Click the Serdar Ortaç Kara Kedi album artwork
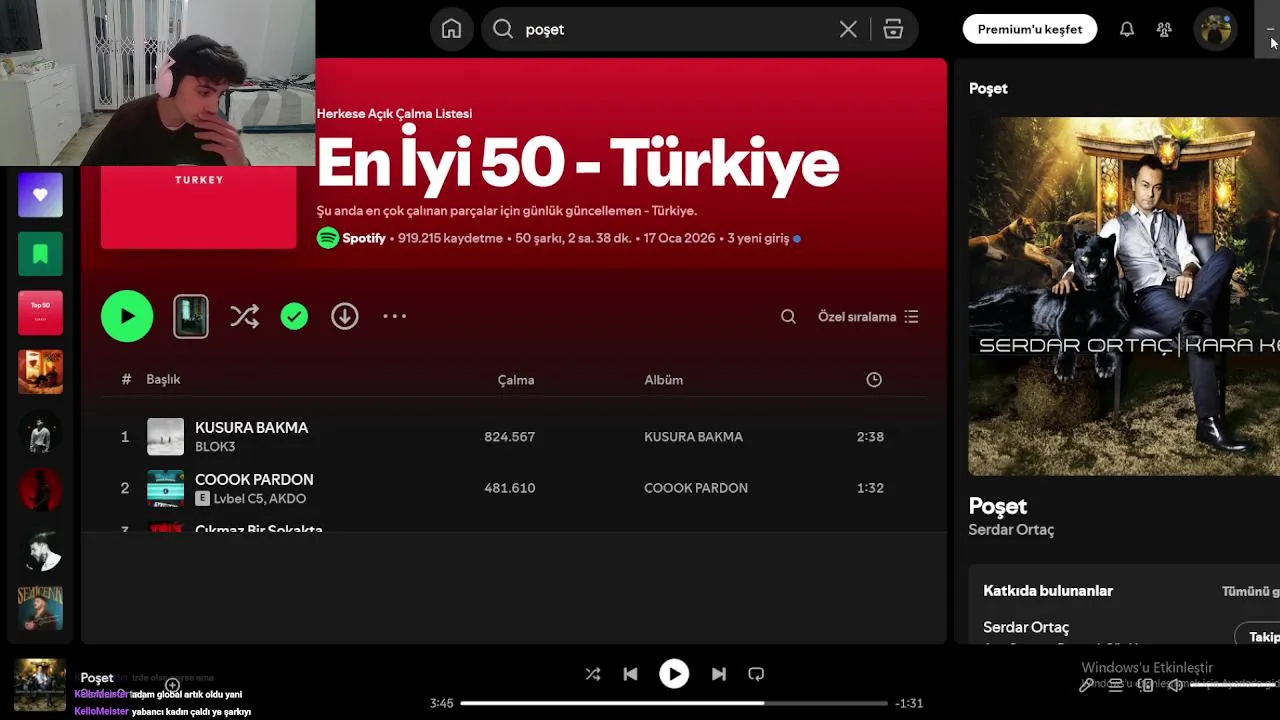Viewport: 1280px width, 720px height. pyautogui.click(x=1124, y=296)
